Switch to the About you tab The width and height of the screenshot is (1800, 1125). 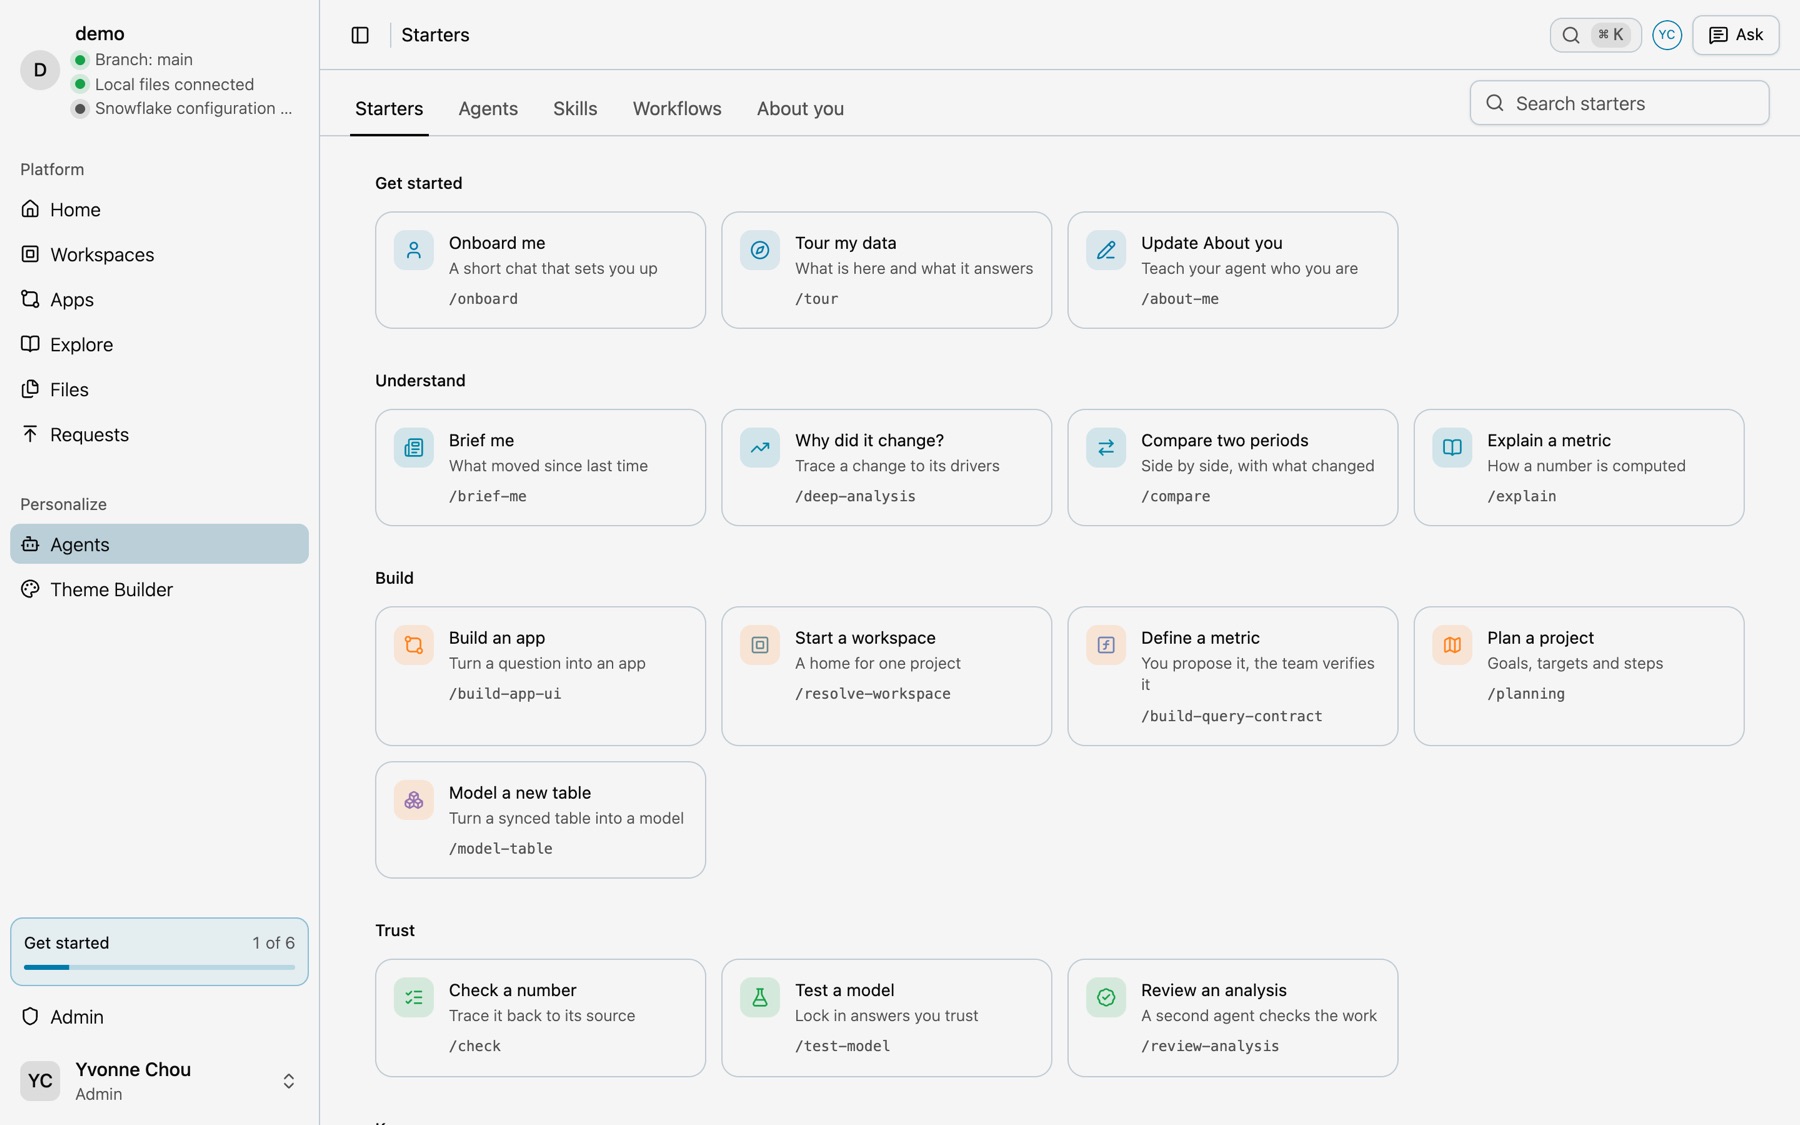click(x=800, y=109)
